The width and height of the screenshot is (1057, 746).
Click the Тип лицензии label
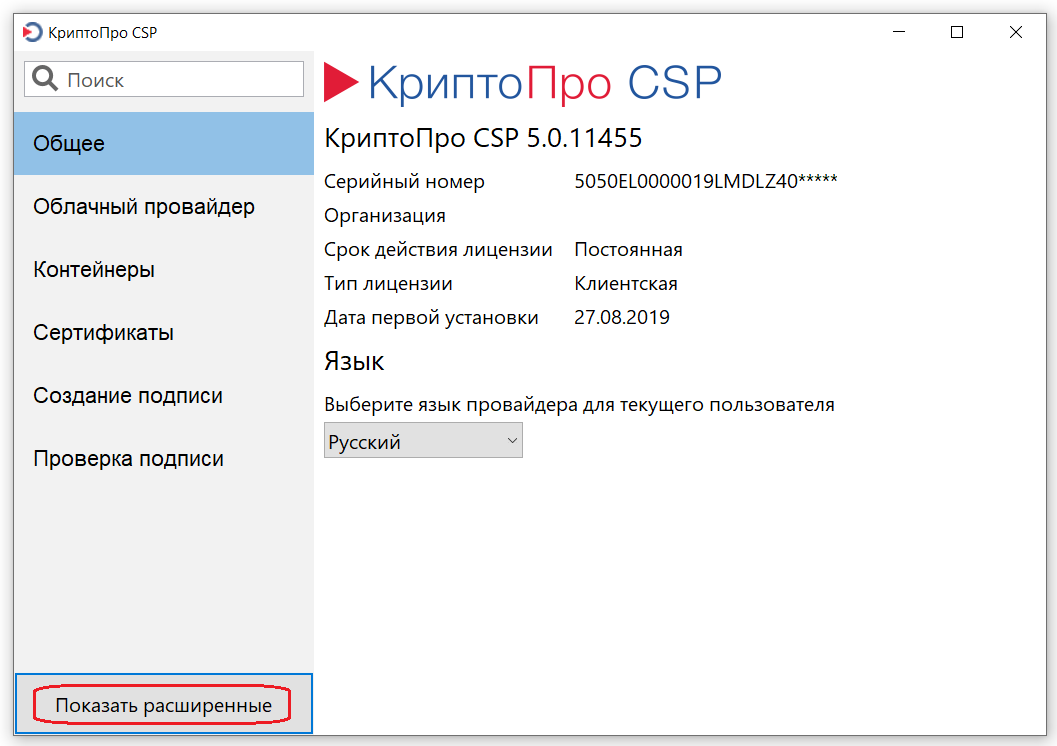pyautogui.click(x=388, y=284)
